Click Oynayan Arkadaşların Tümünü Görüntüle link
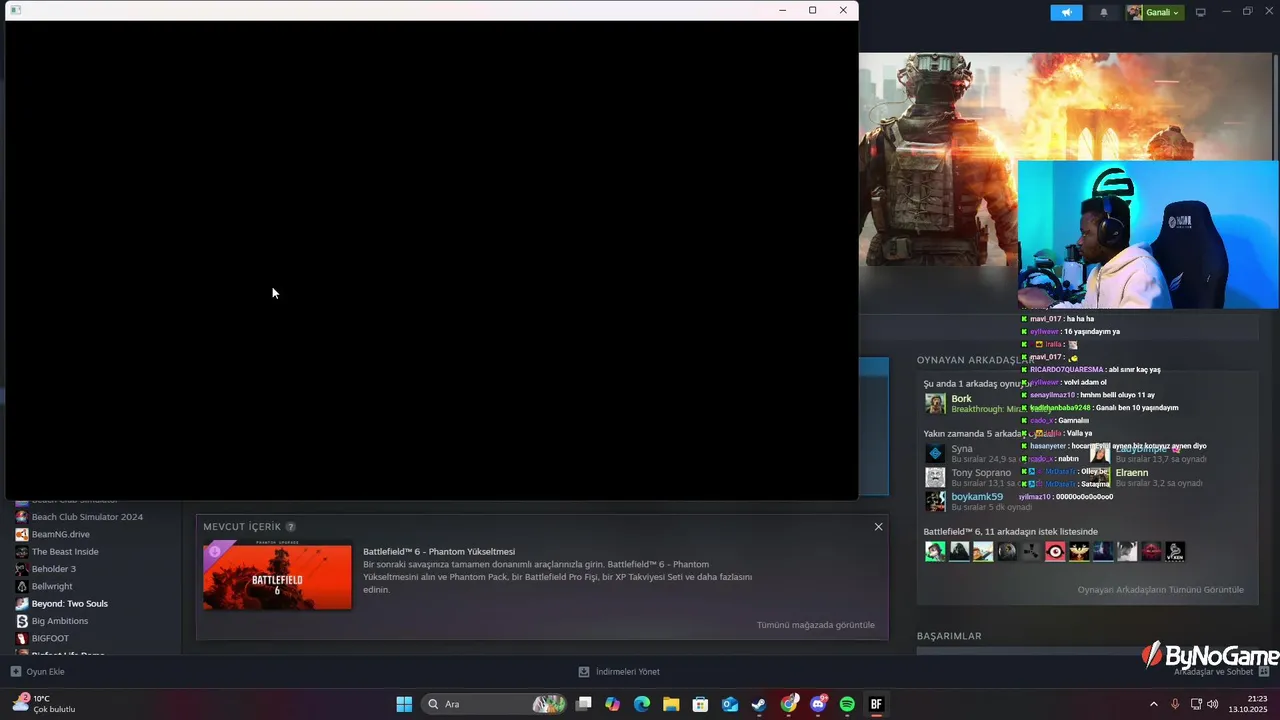The image size is (1280, 720). point(1161,590)
